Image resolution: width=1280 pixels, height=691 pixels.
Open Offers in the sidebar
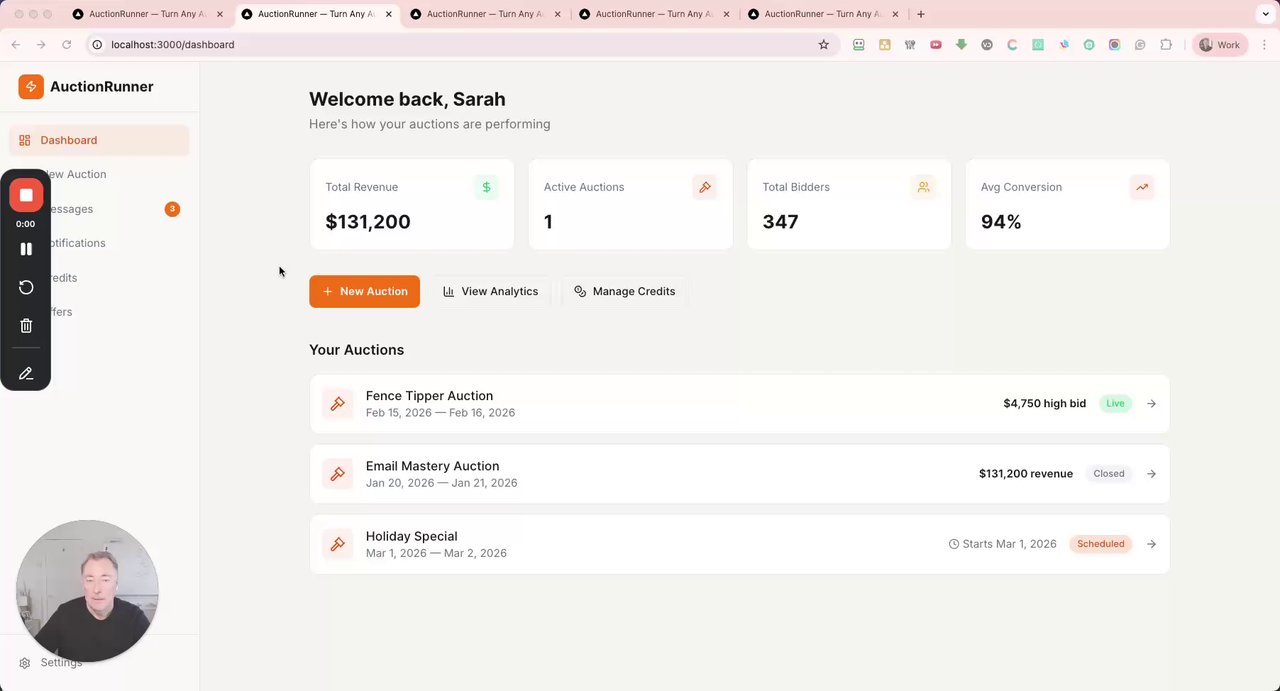click(99, 312)
